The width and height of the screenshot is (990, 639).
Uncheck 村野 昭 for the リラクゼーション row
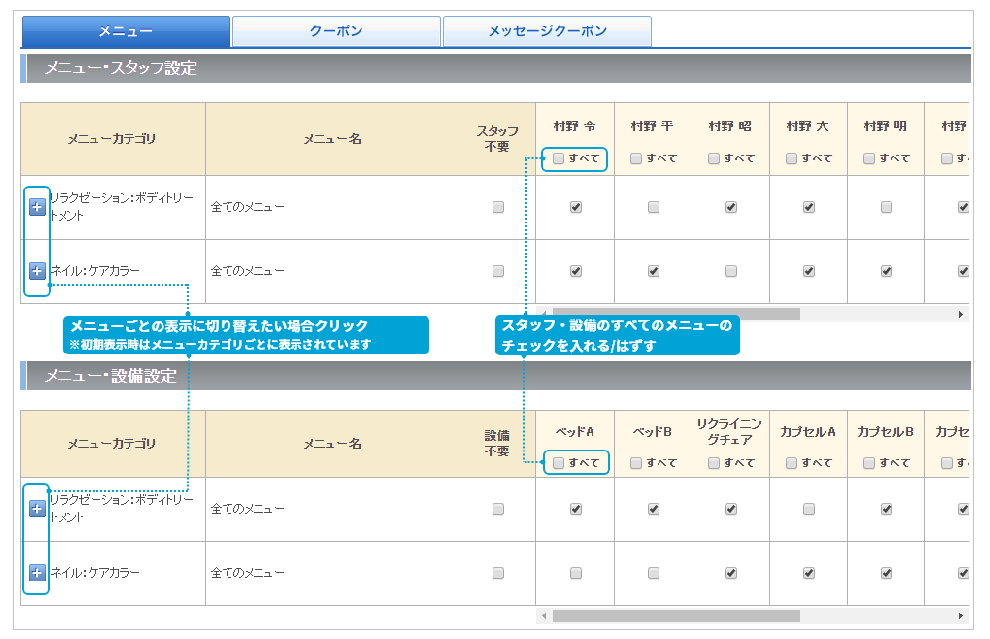pos(730,207)
